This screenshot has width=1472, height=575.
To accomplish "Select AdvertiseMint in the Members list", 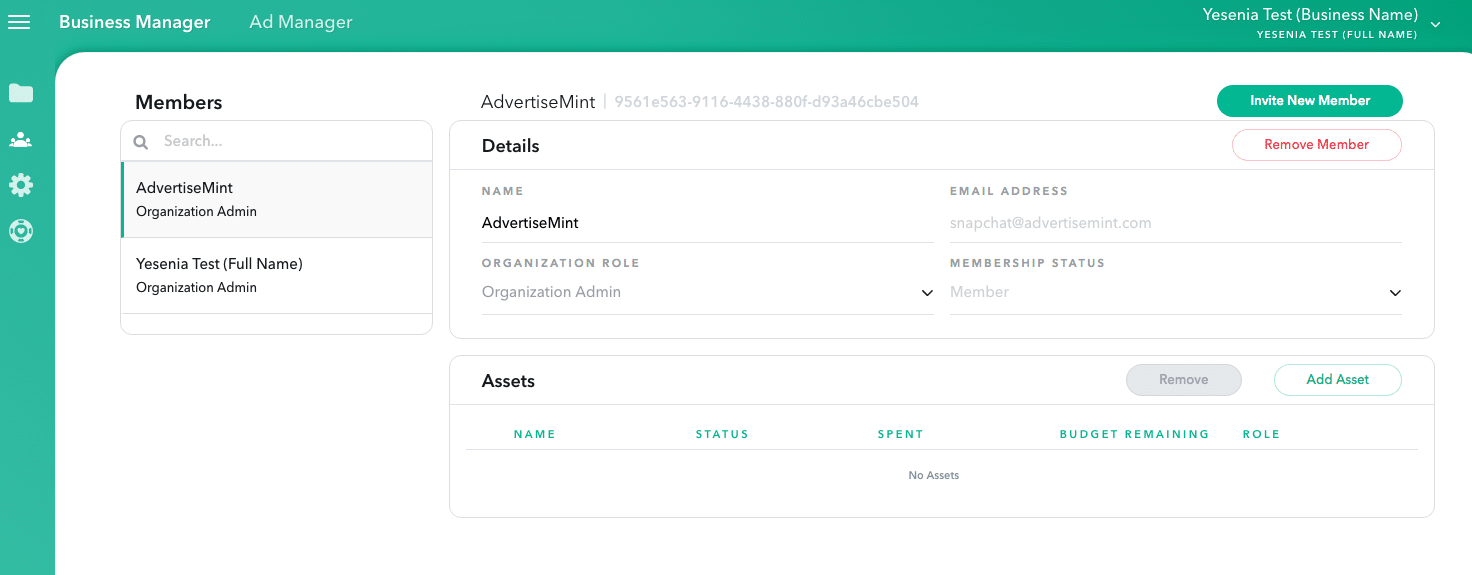I will pos(277,199).
